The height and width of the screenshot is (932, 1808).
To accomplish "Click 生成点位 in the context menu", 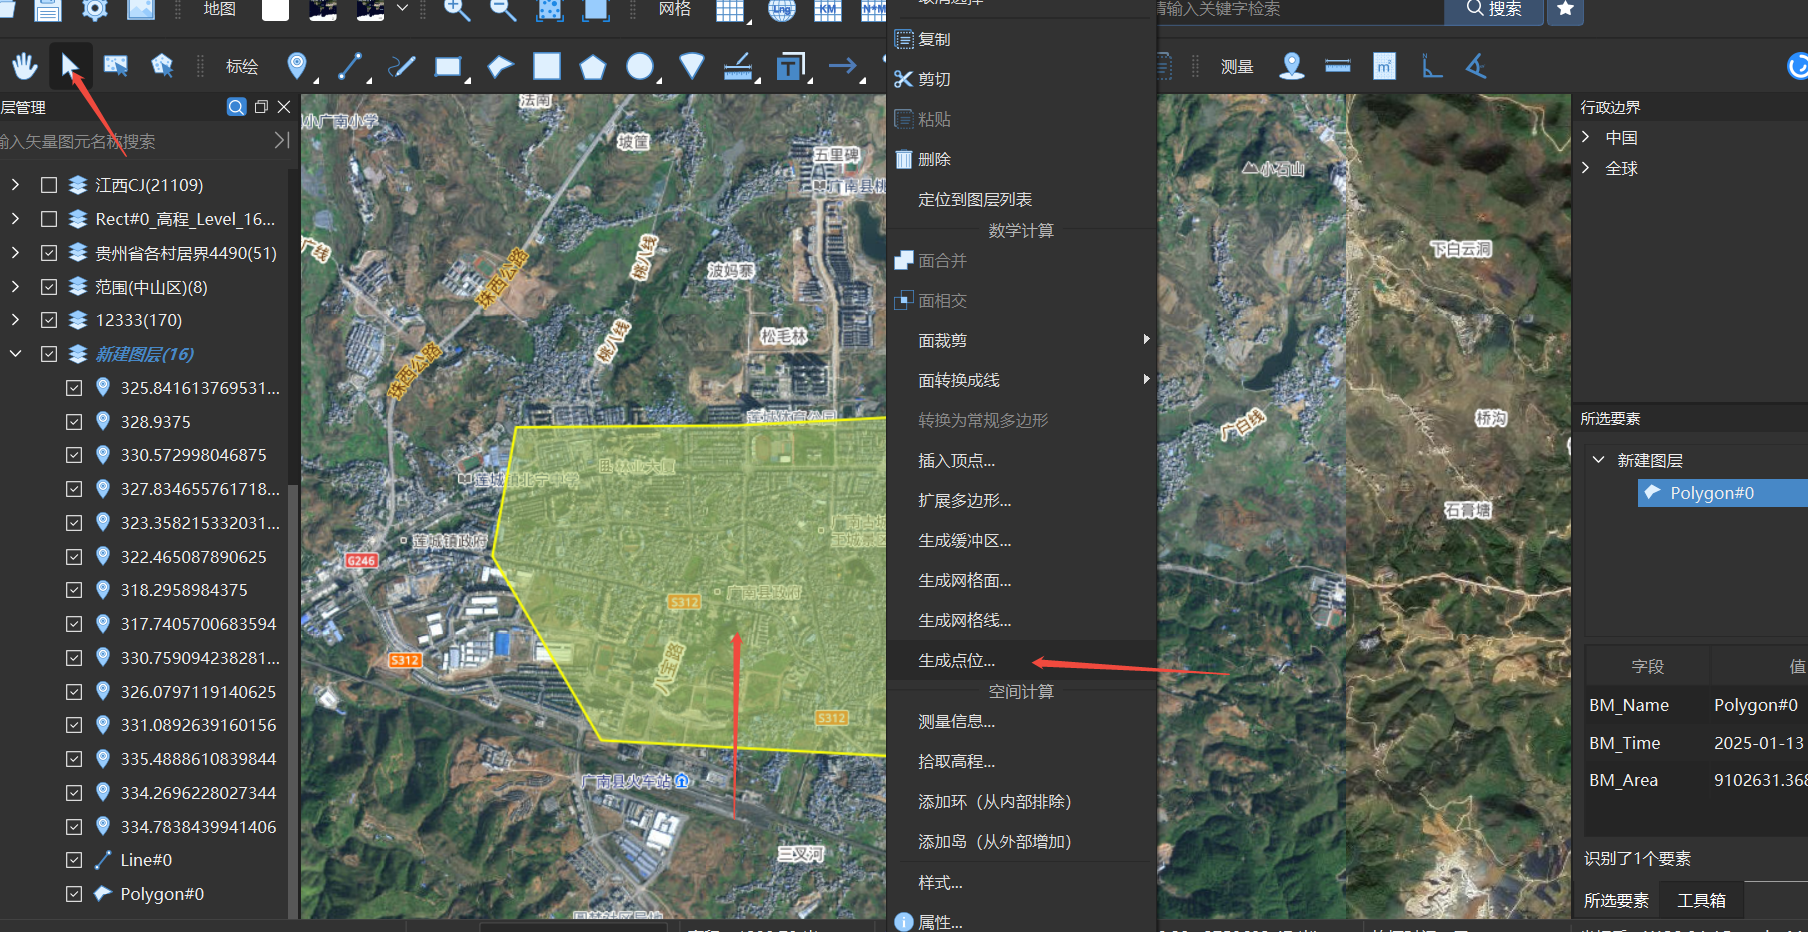I will pyautogui.click(x=957, y=660).
